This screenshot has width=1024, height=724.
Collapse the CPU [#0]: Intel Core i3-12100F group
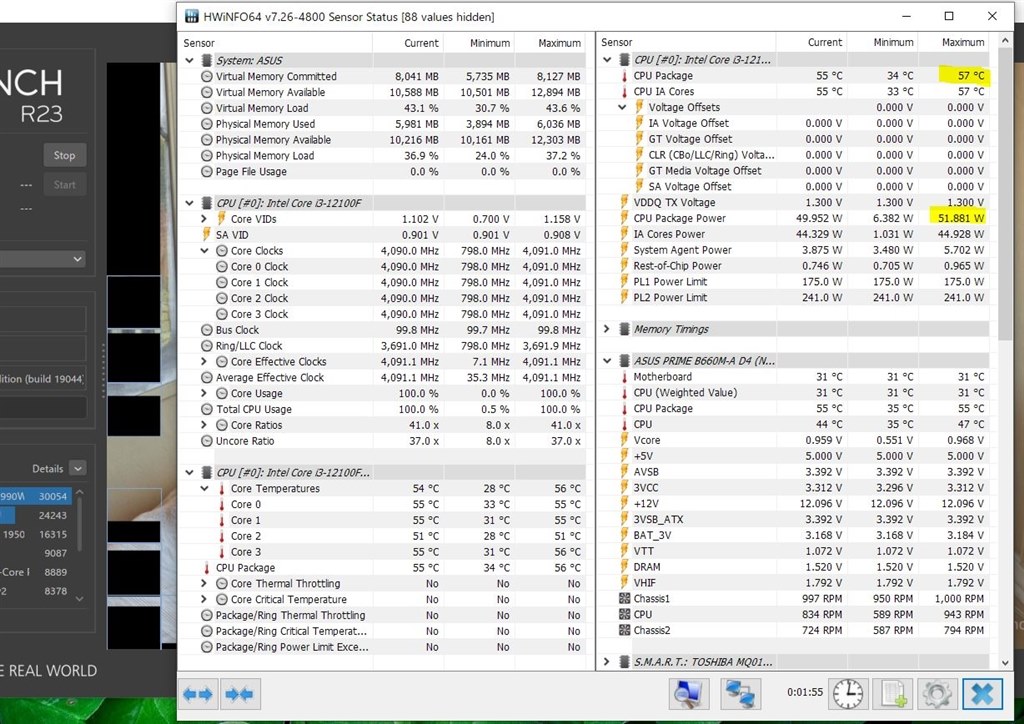189,203
